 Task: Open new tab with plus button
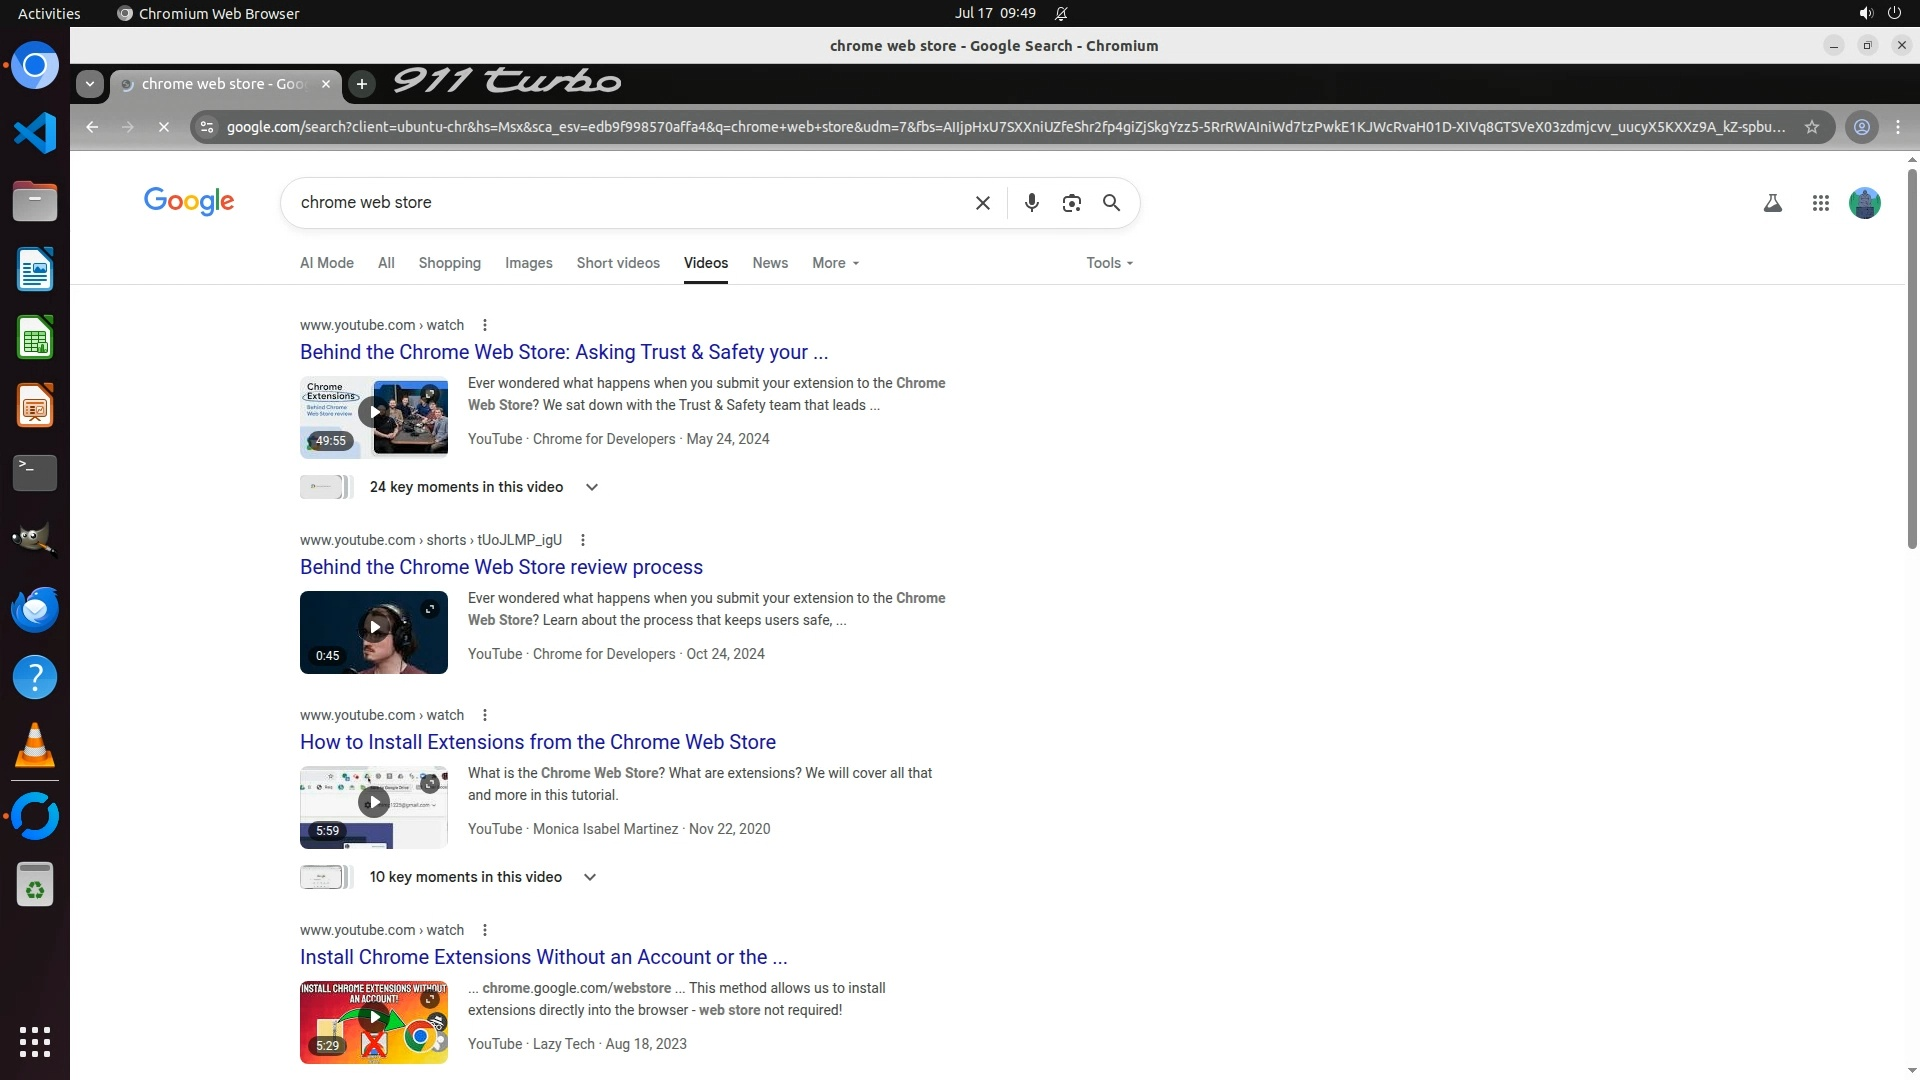coord(362,84)
